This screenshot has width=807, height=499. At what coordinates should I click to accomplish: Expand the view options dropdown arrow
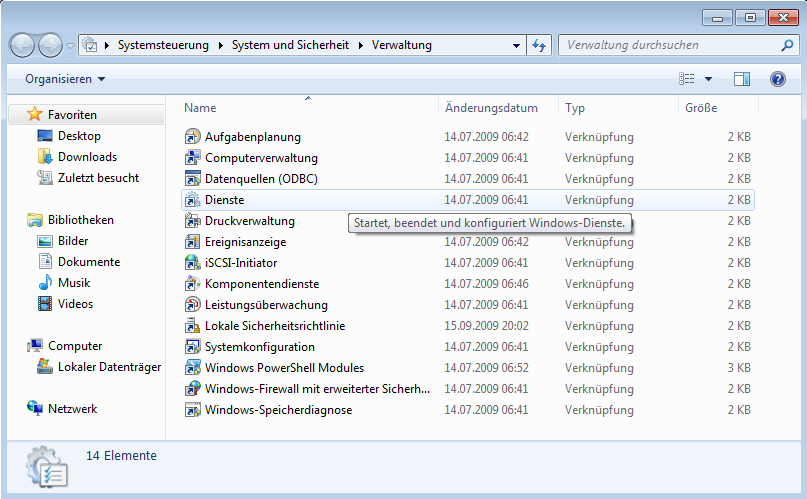709,79
